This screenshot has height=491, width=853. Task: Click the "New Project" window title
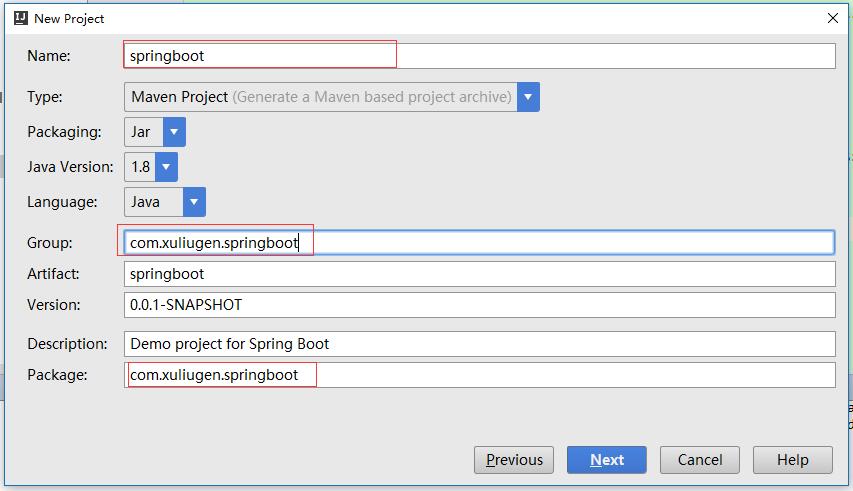click(x=69, y=18)
